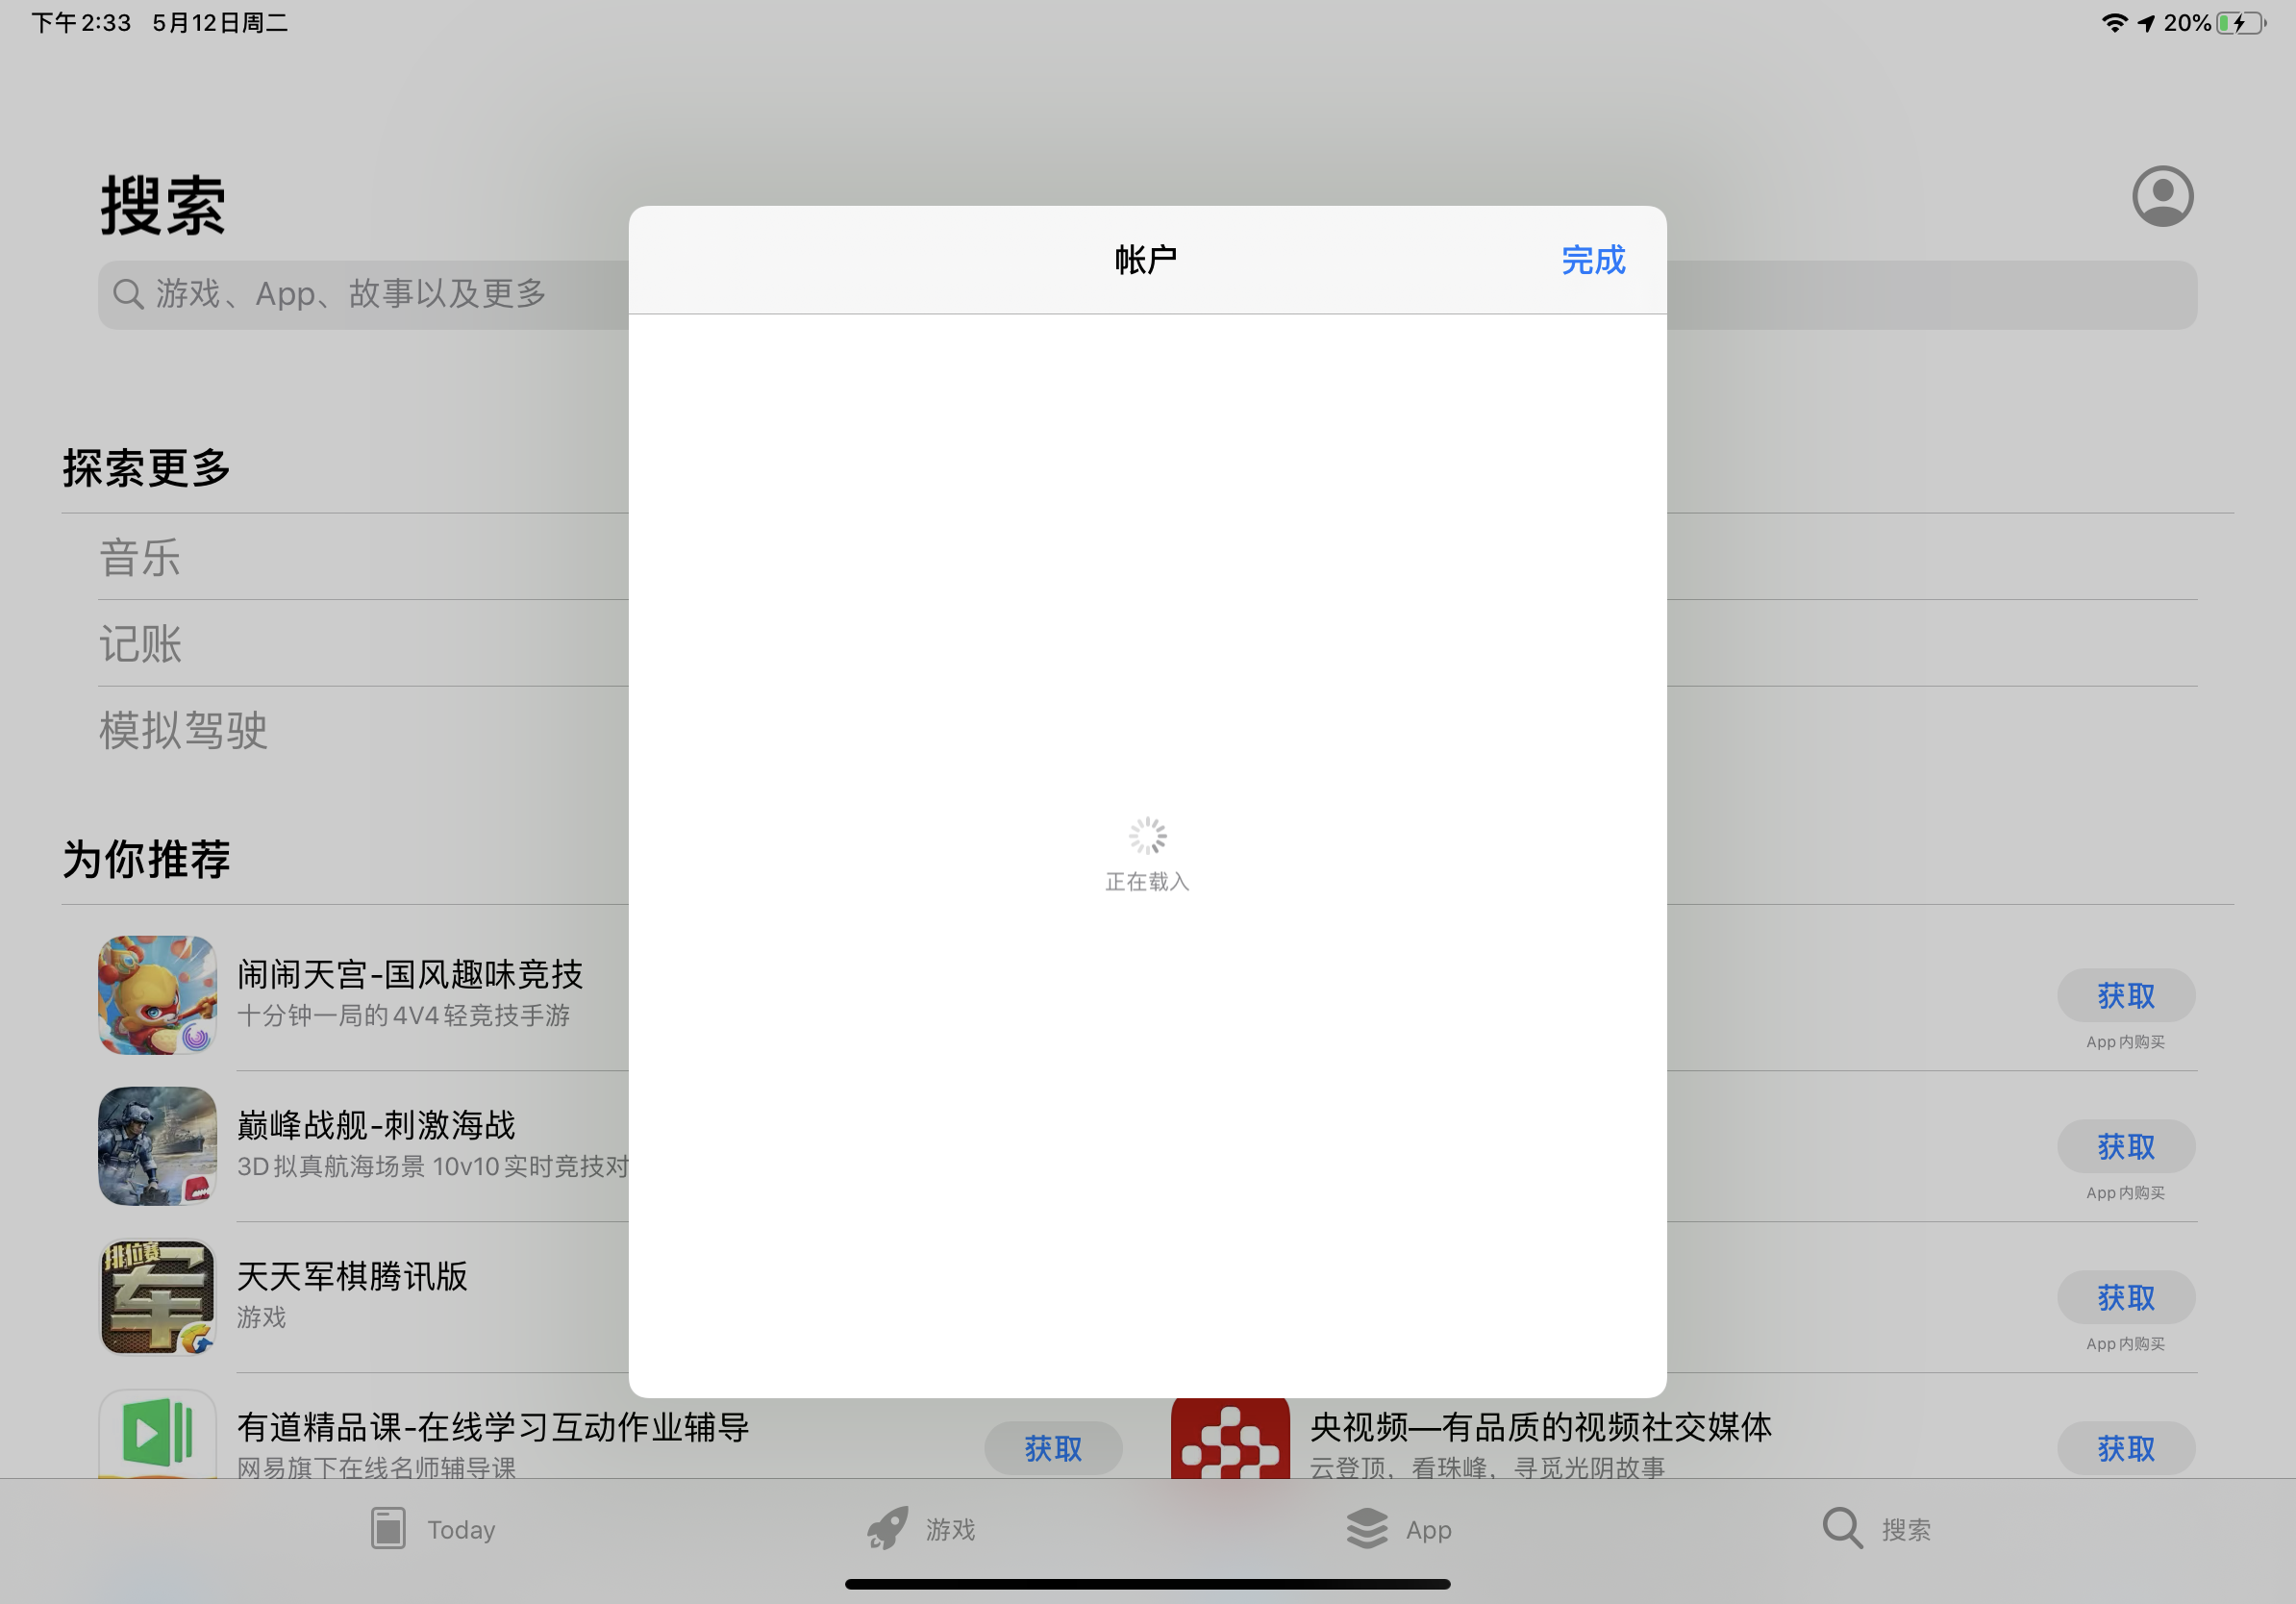Select the 音乐 suggested search
This screenshot has height=1604, width=2296.
[140, 558]
